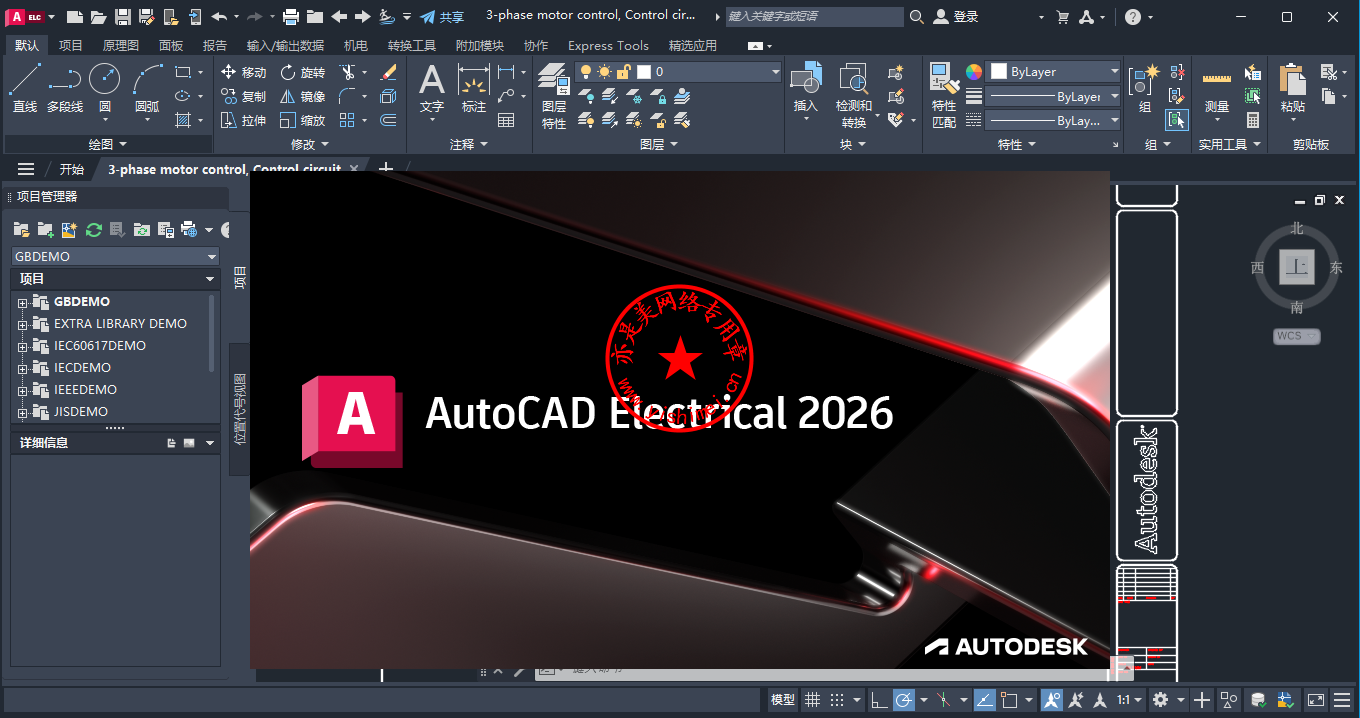Select the 圆弧 arc tool

click(147, 88)
